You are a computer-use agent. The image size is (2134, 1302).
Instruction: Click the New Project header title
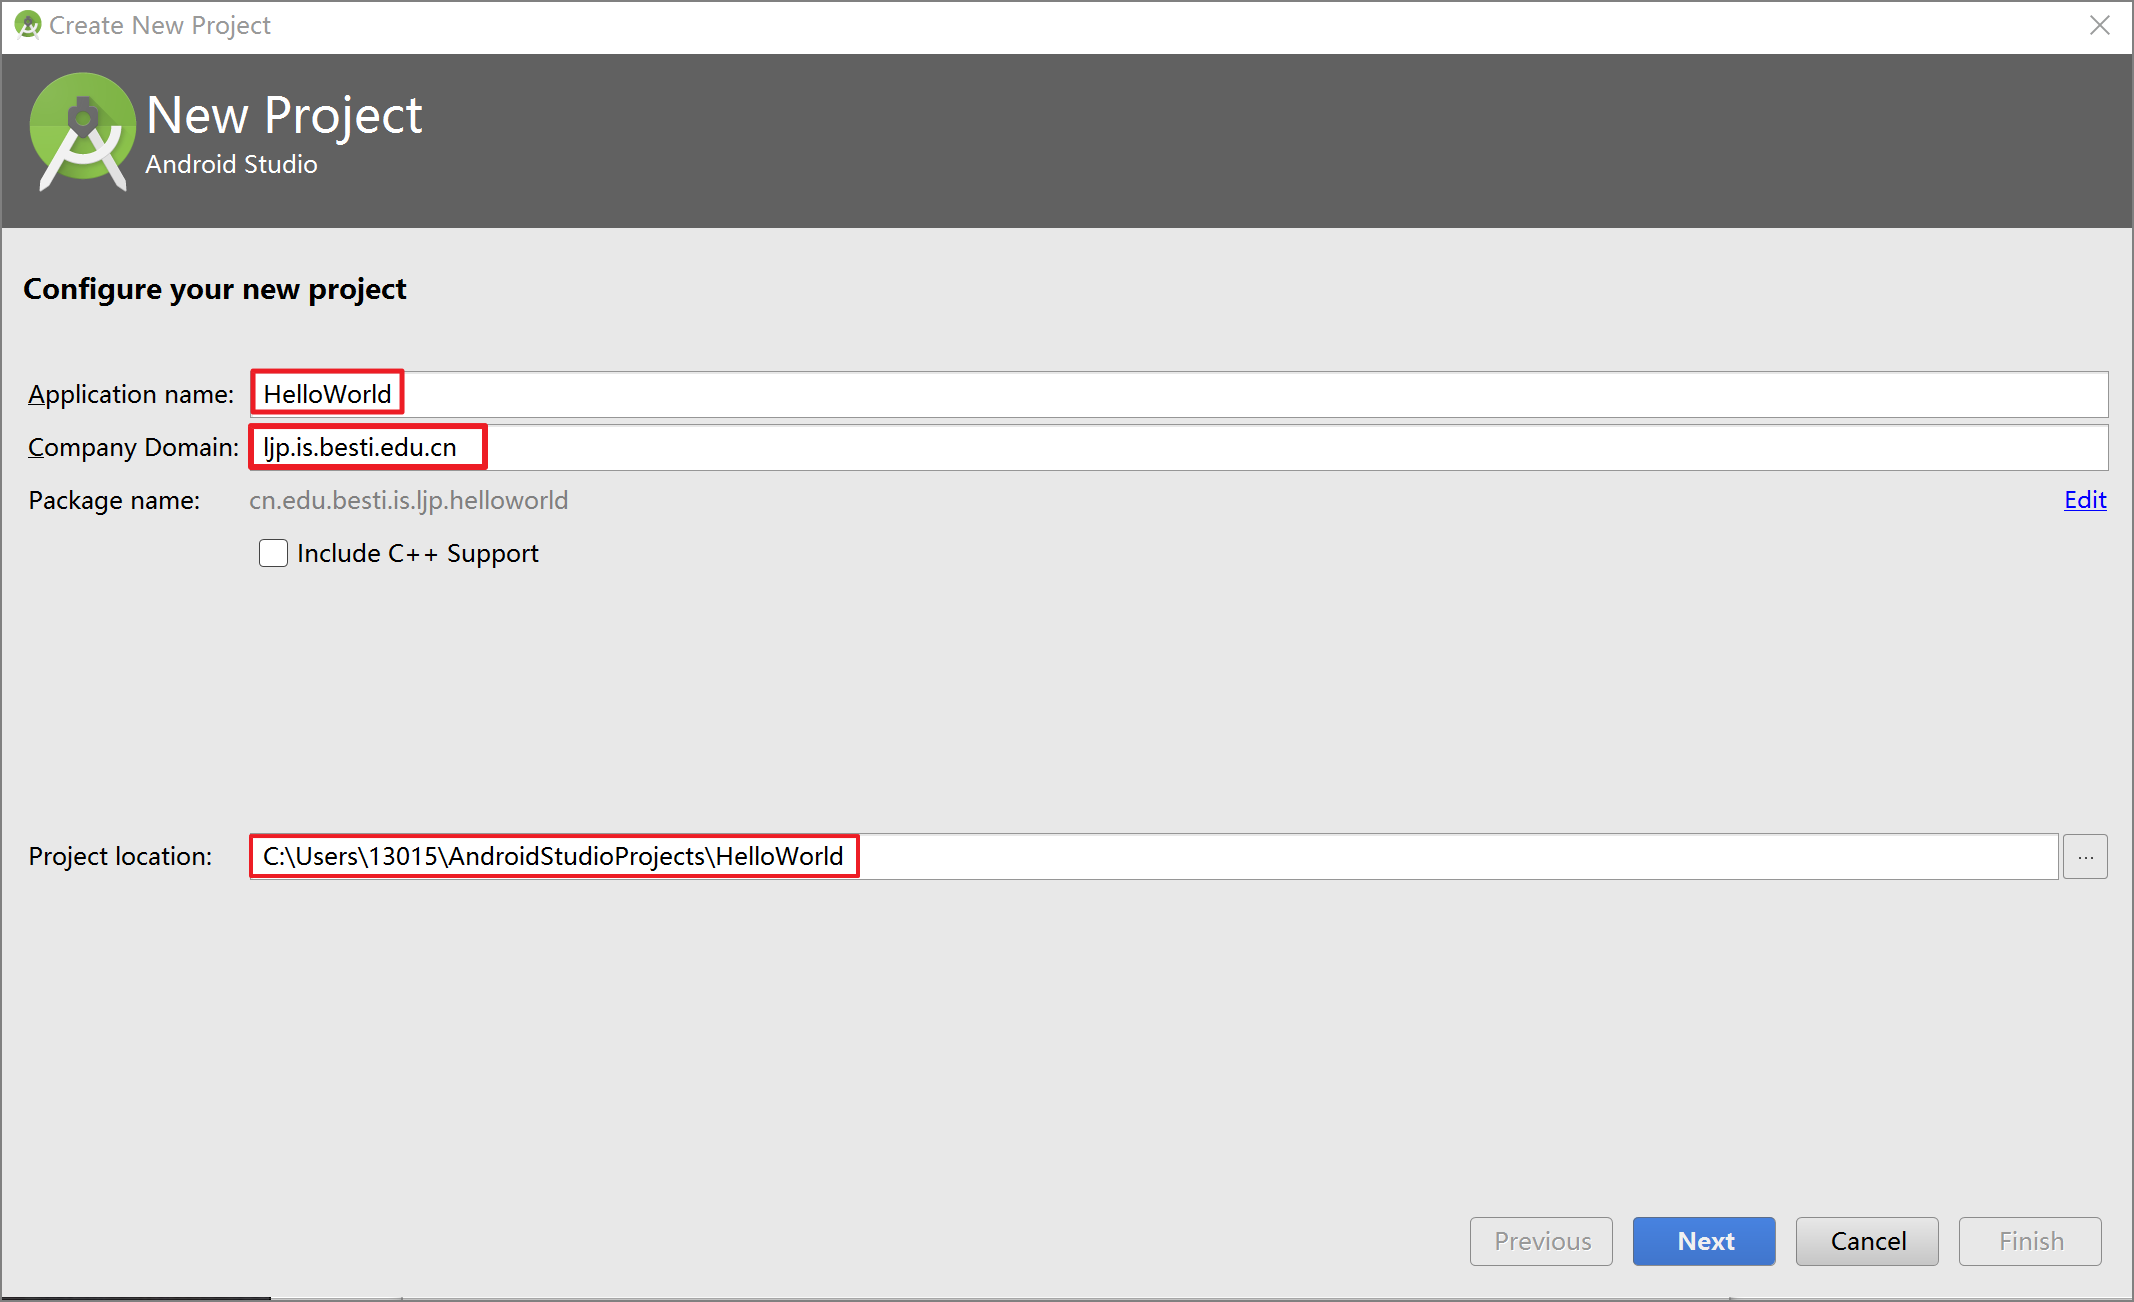284,115
